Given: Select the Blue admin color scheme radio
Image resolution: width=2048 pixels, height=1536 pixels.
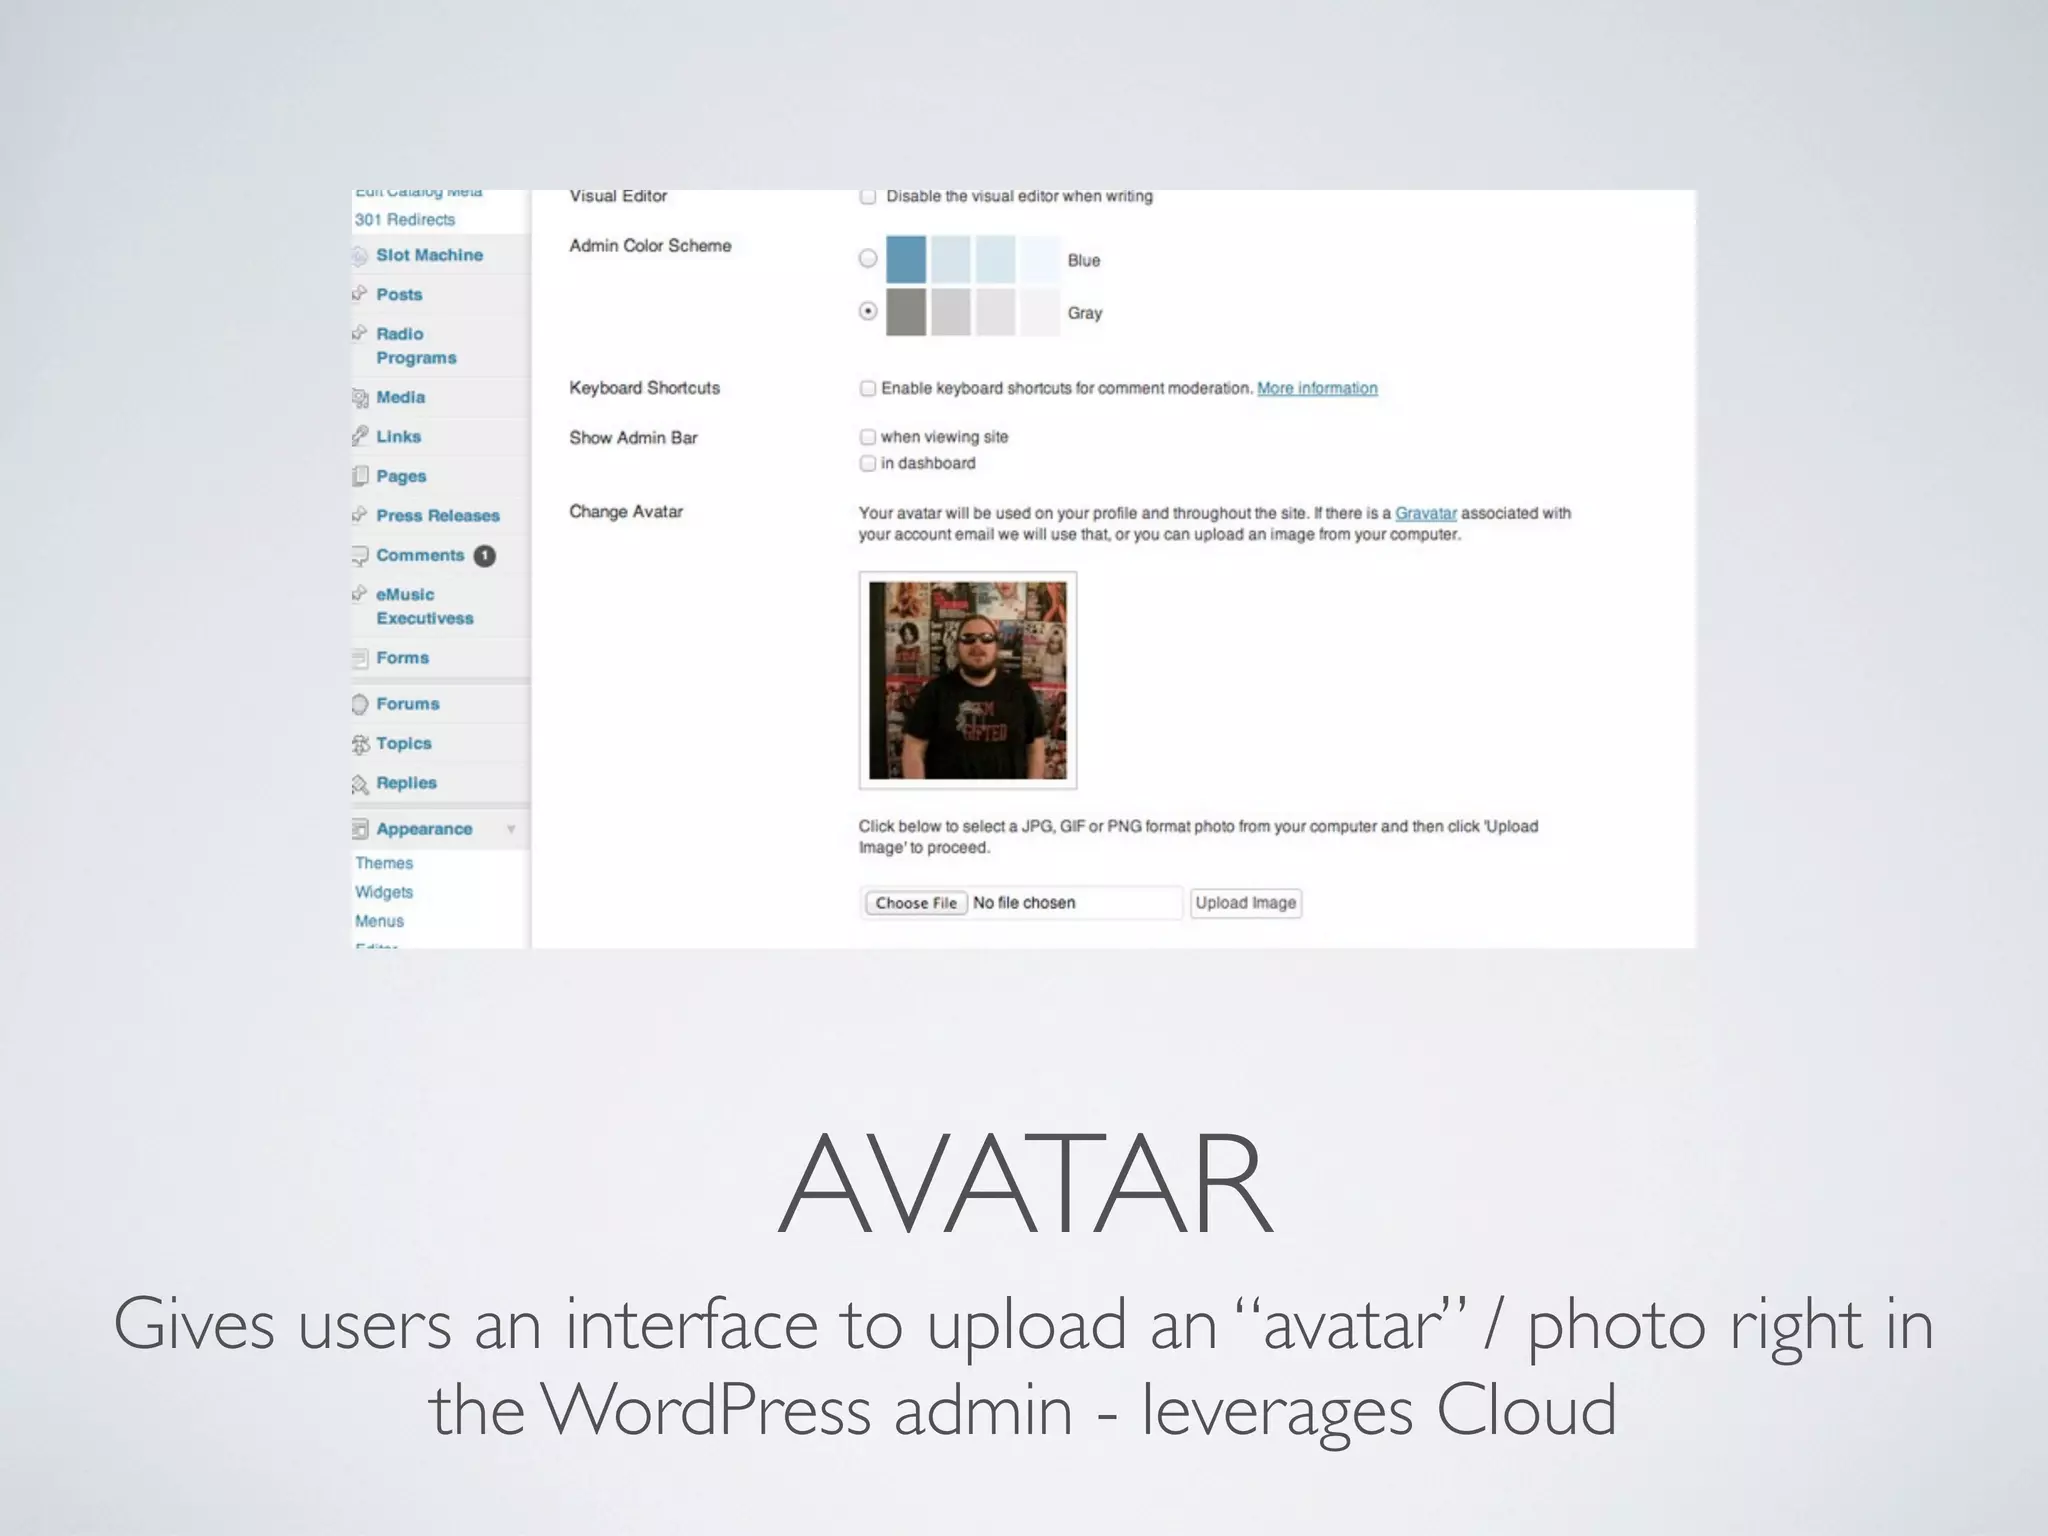Looking at the screenshot, I should click(868, 259).
